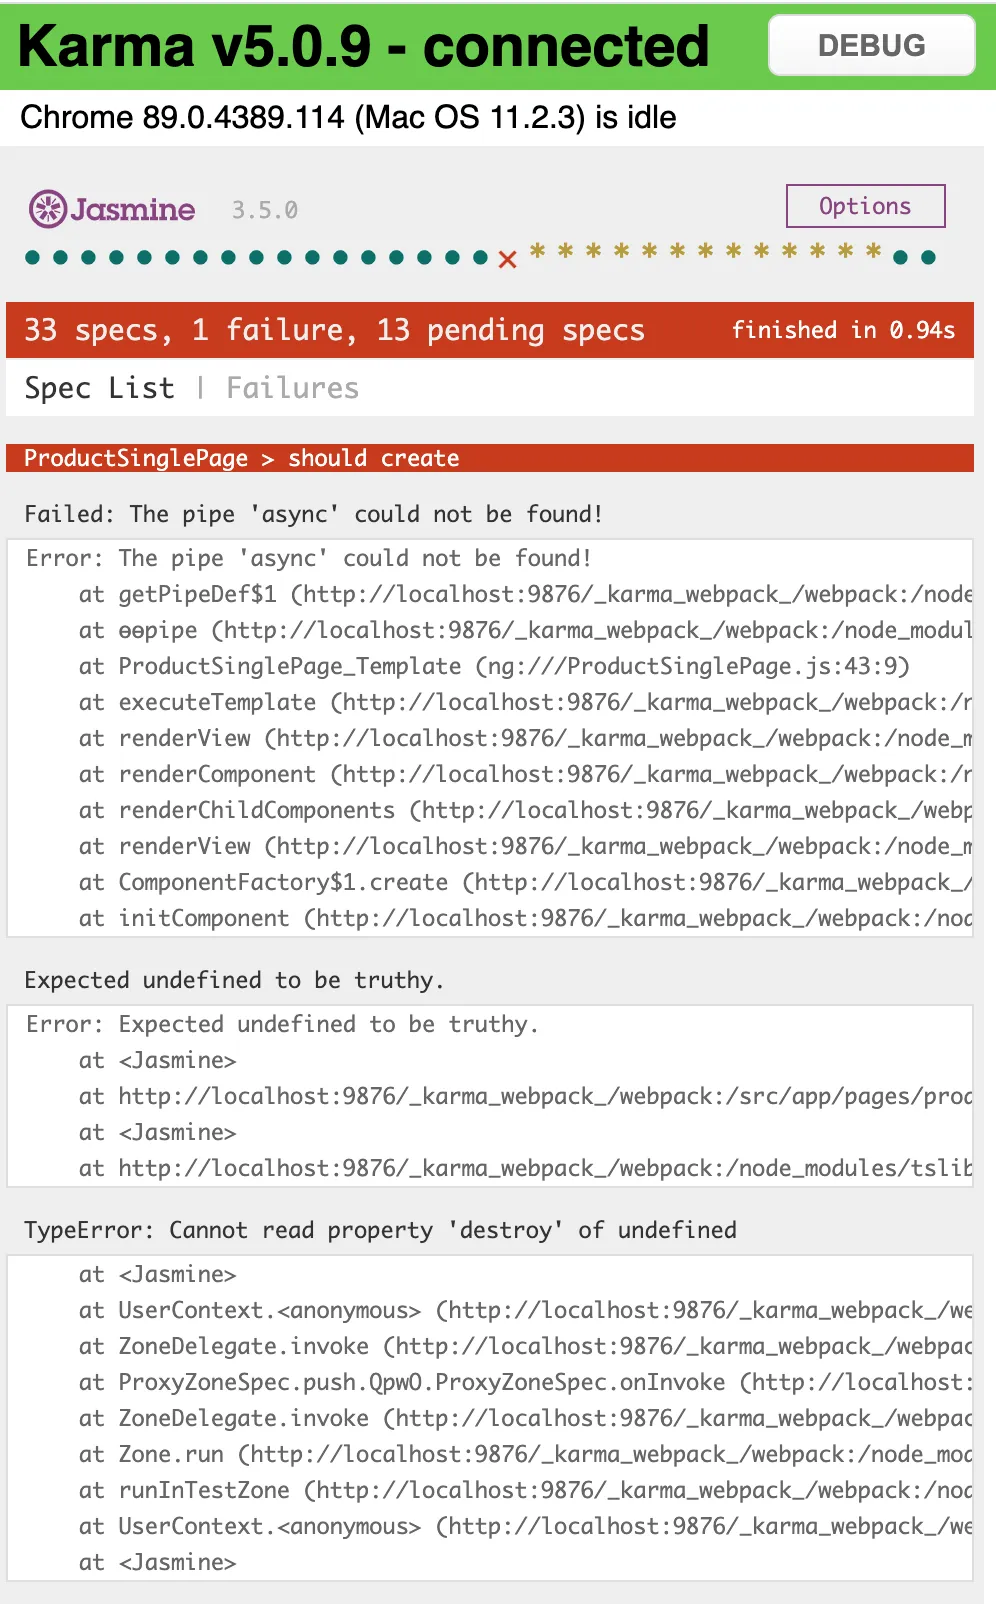
Task: Click the 'Karma v5.0.9 - connected' banner title
Action: coord(363,46)
